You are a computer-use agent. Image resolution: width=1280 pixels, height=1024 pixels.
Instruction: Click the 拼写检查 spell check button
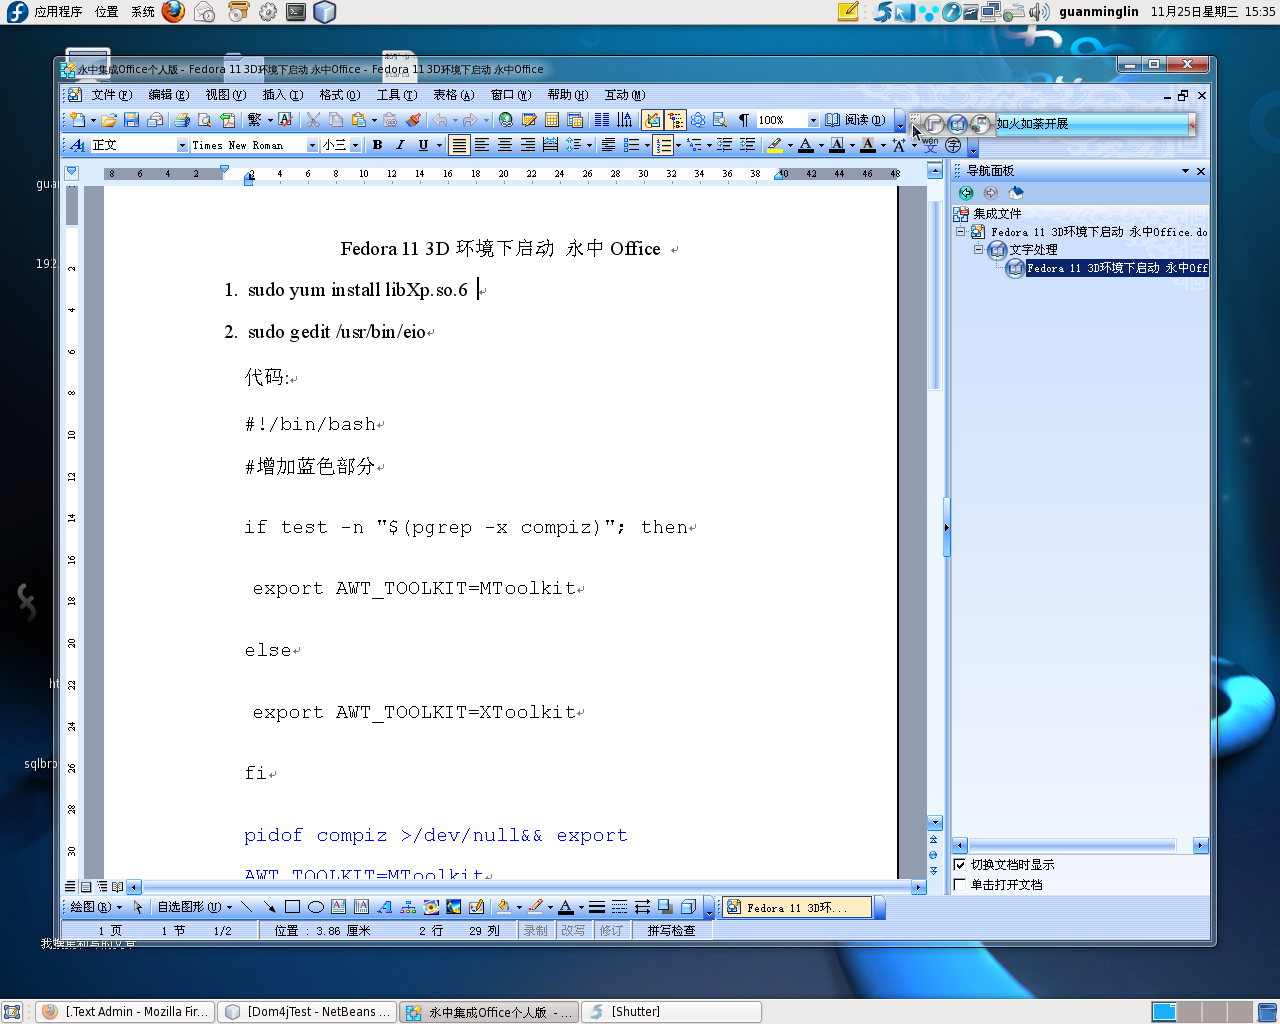(671, 930)
